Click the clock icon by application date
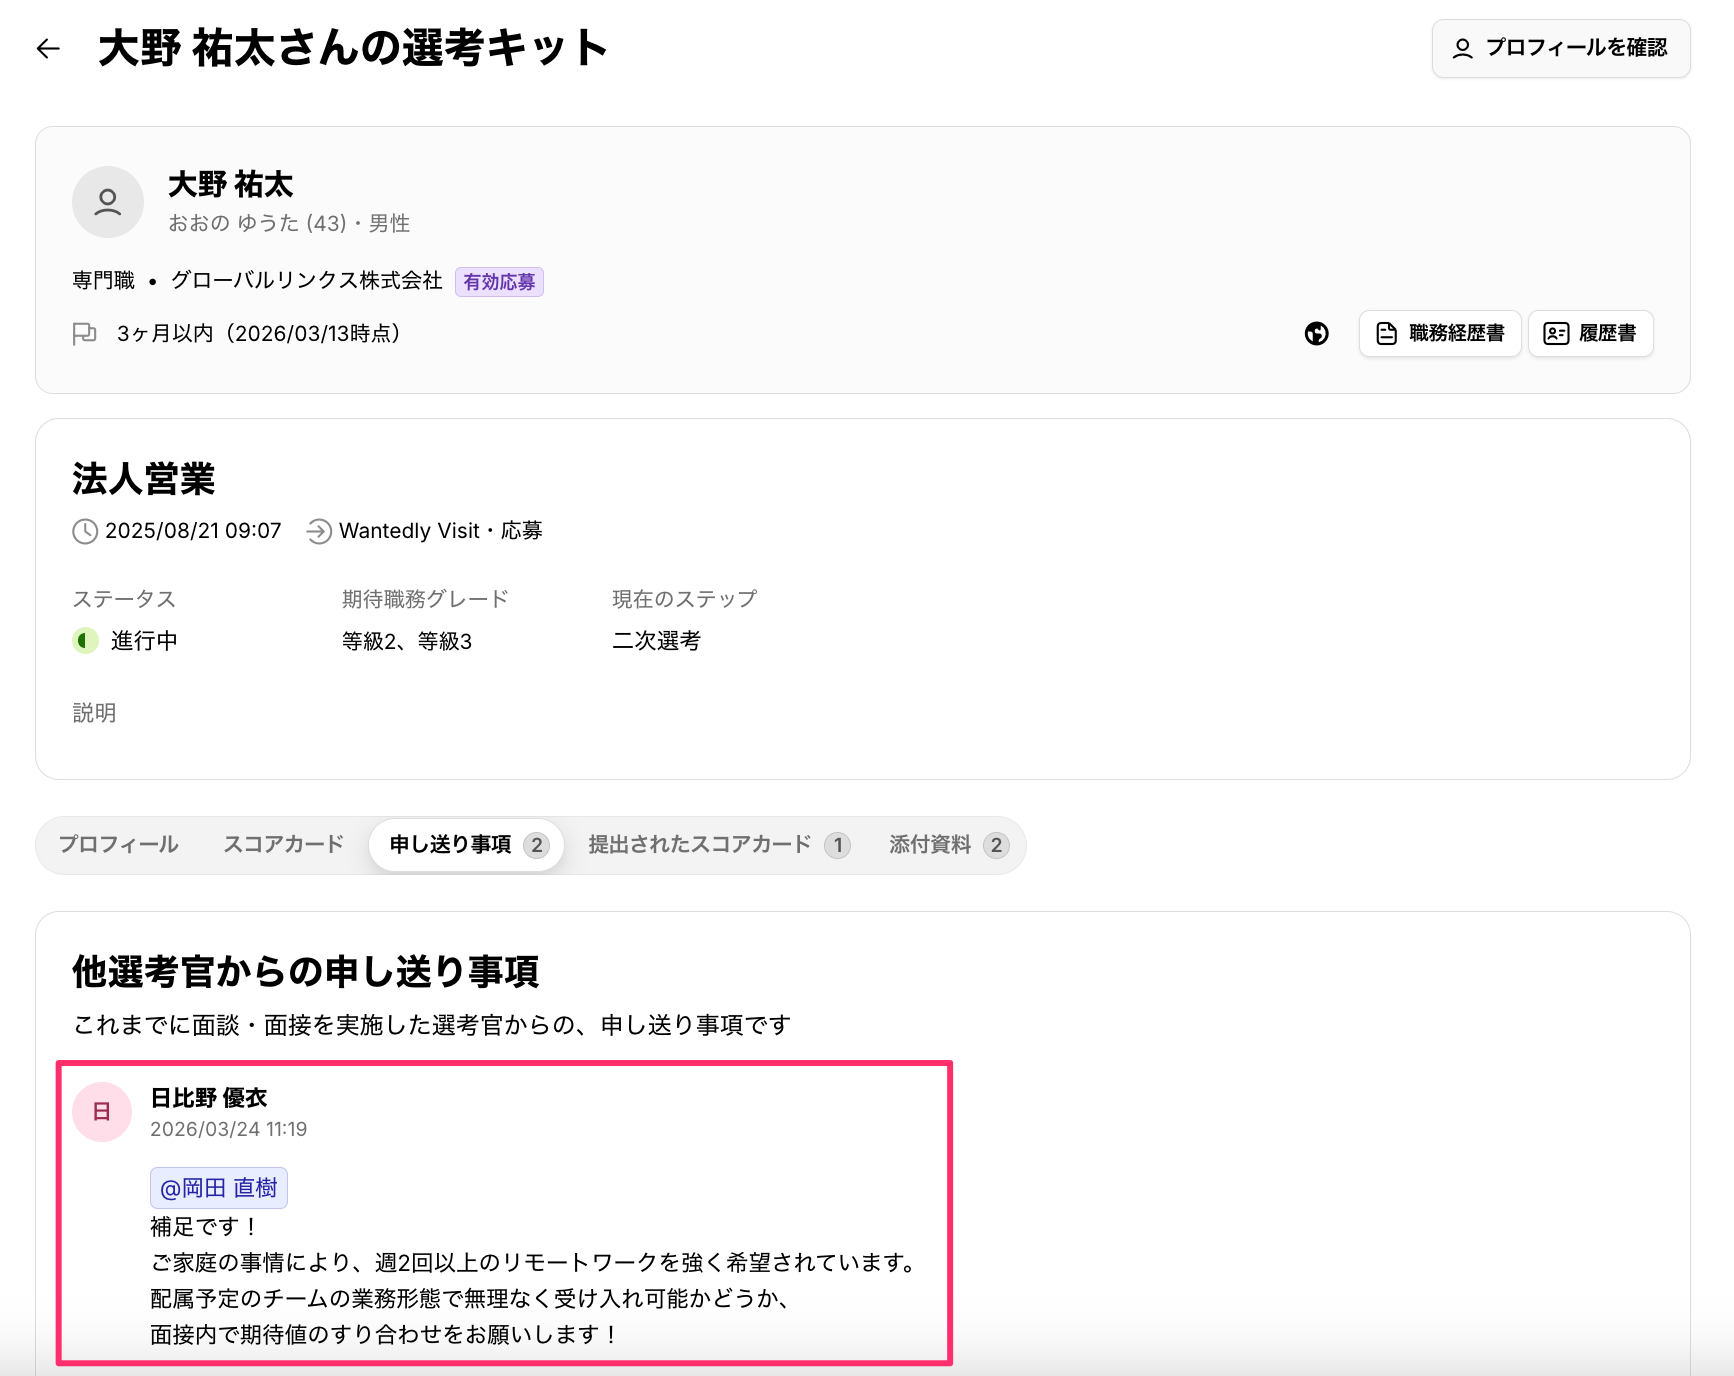The image size is (1734, 1376). (x=85, y=531)
